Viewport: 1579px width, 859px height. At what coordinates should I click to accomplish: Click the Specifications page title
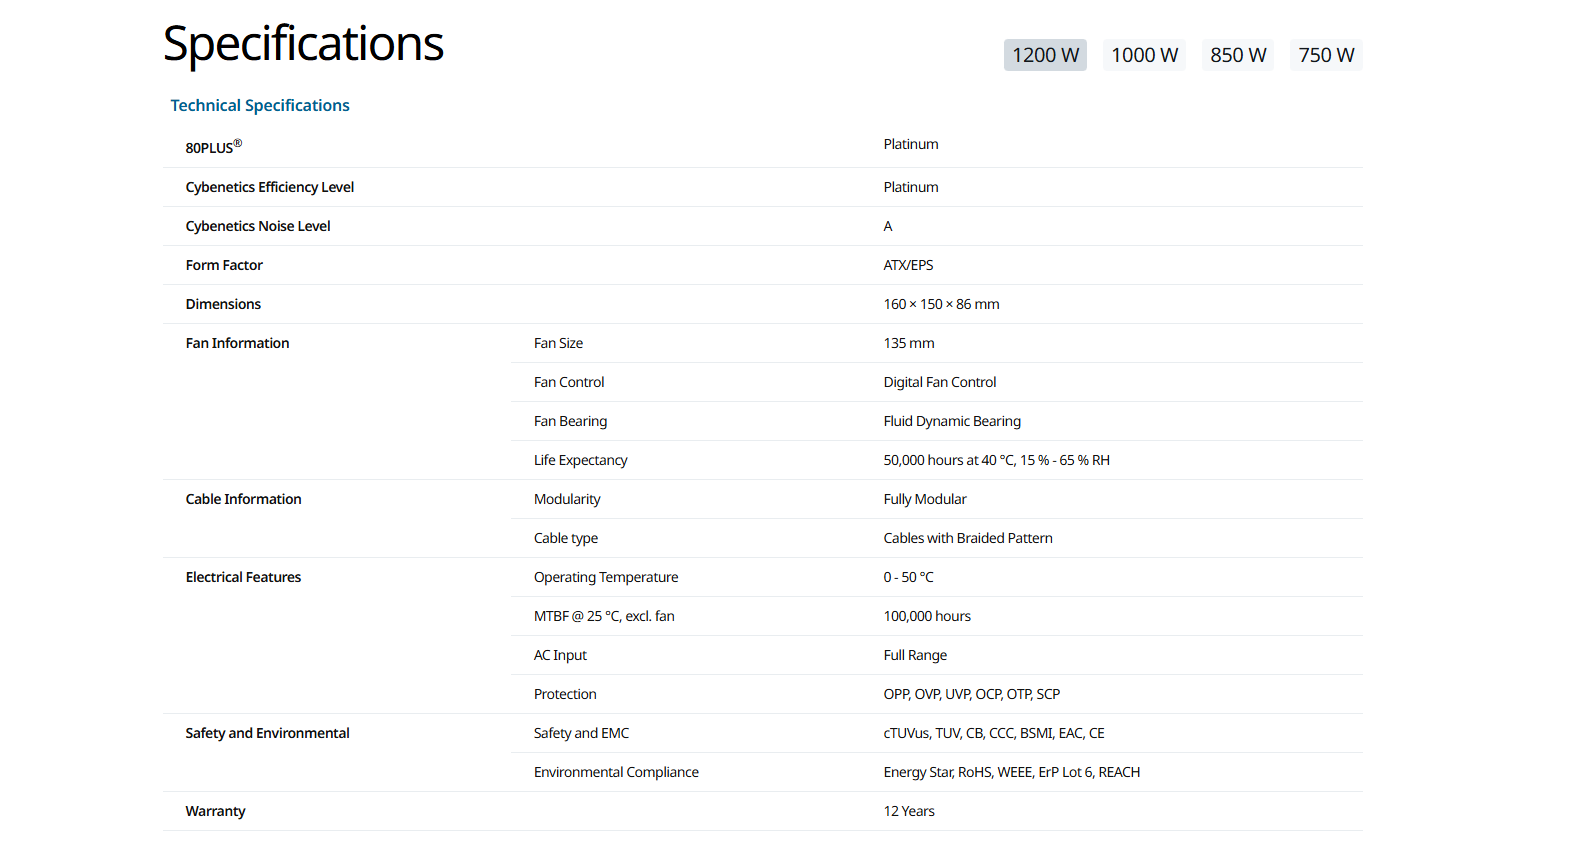(x=303, y=45)
